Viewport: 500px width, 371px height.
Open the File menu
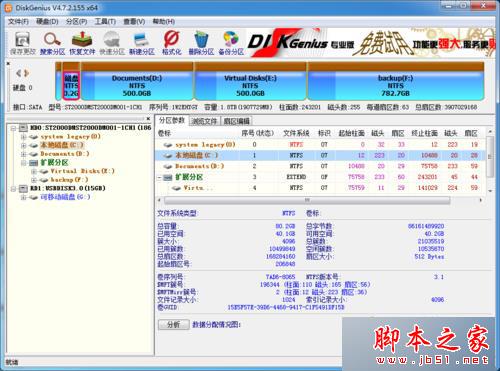coord(18,22)
